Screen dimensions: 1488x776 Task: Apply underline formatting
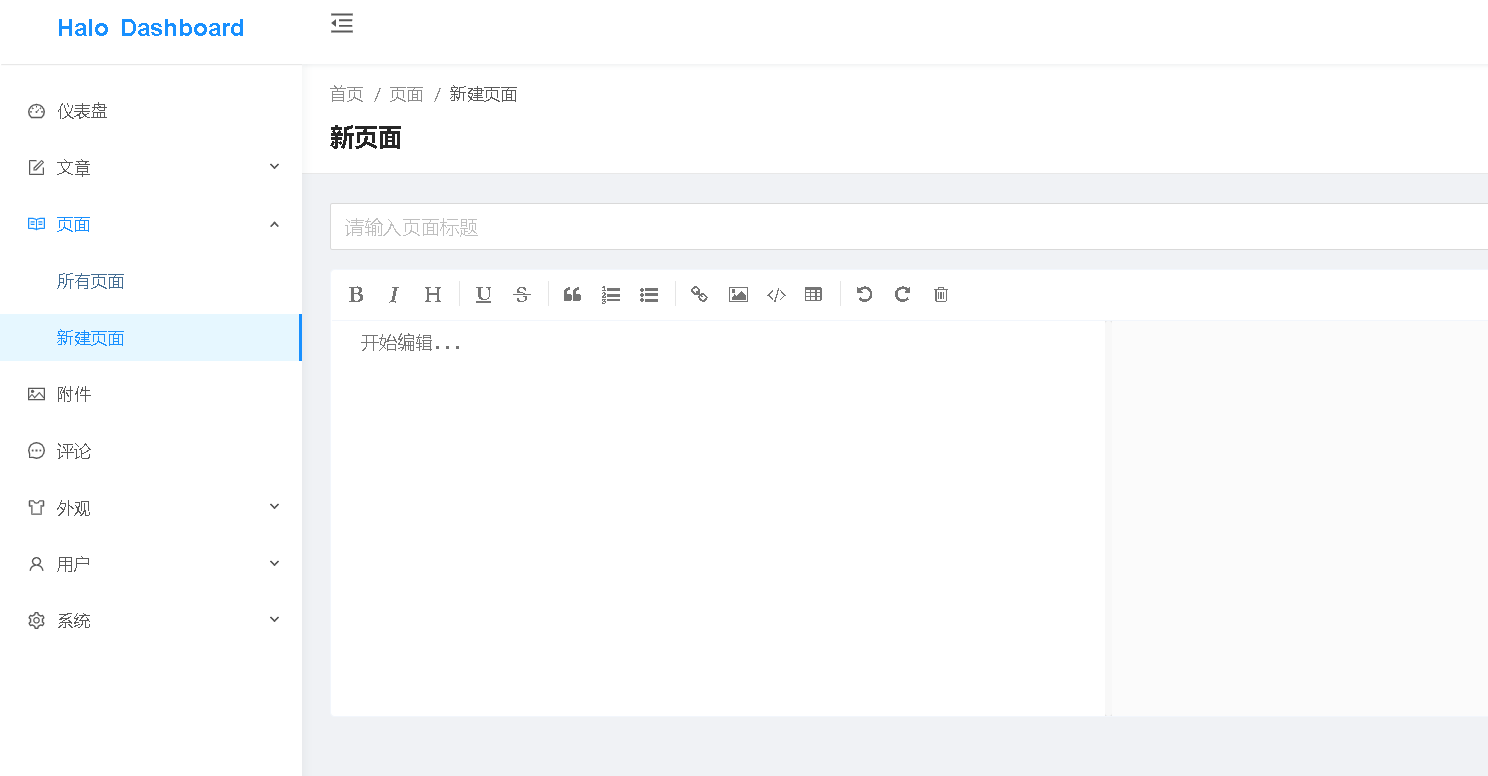pos(484,294)
